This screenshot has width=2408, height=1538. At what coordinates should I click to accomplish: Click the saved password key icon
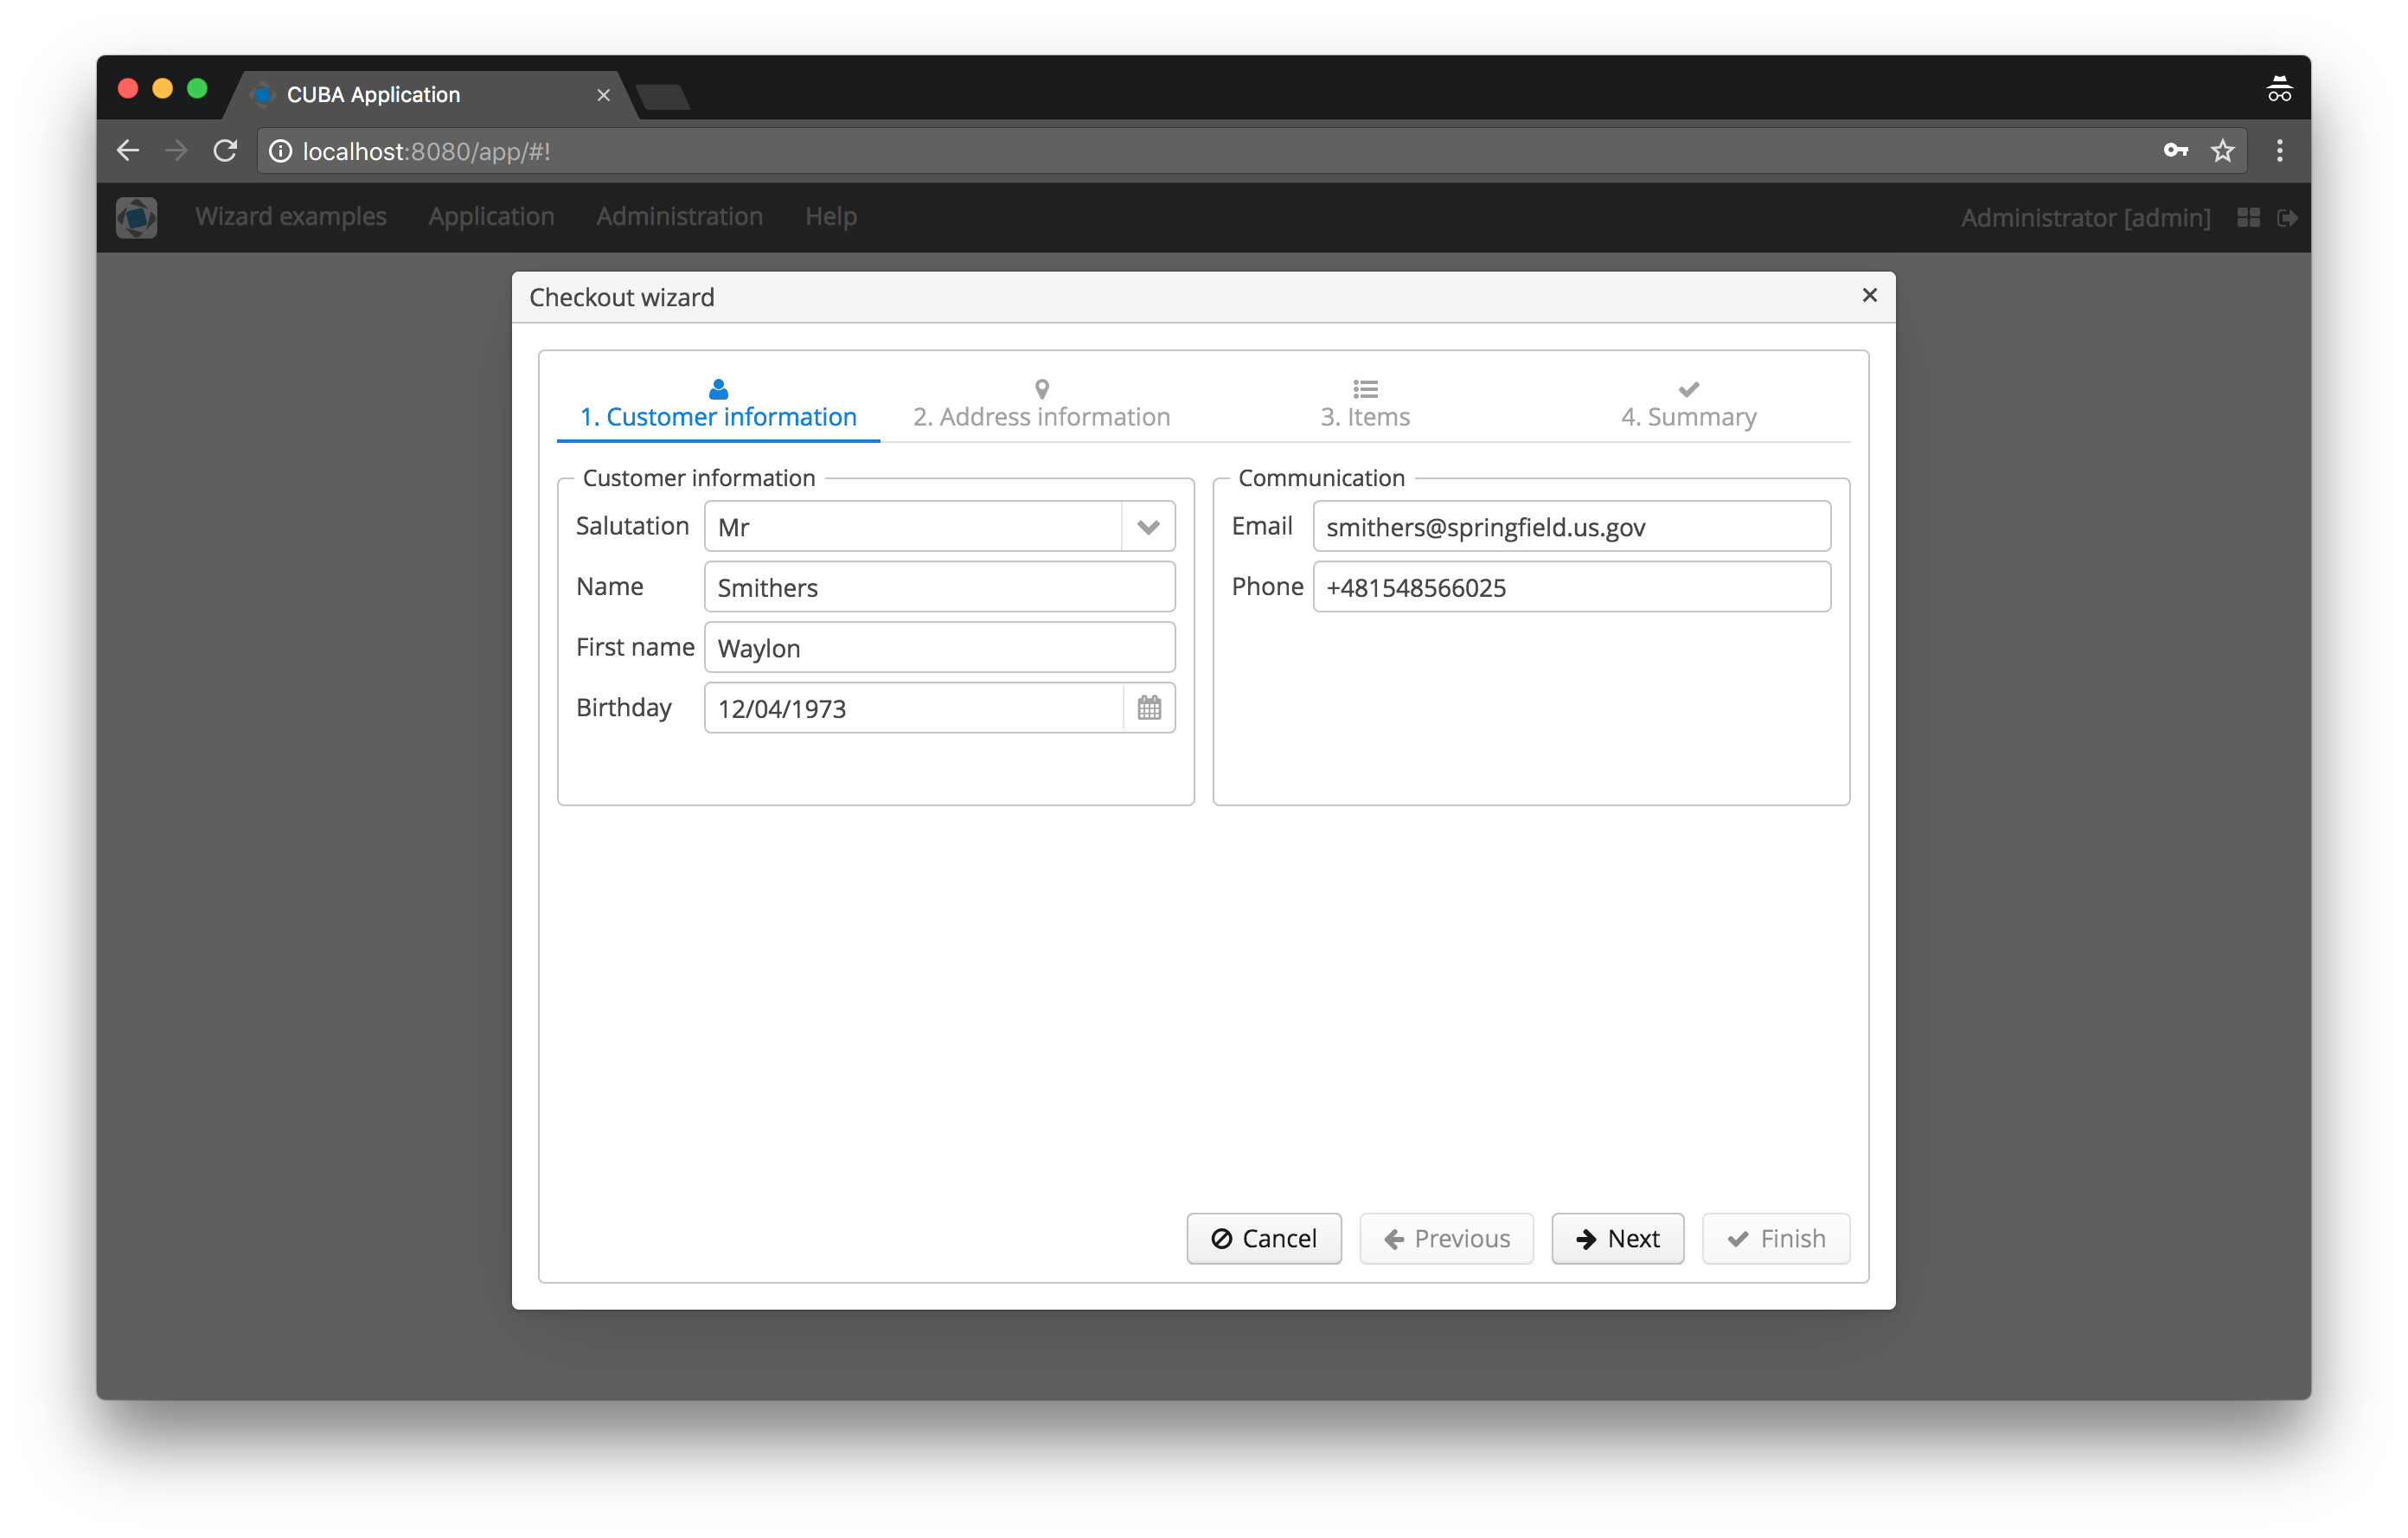point(2175,151)
